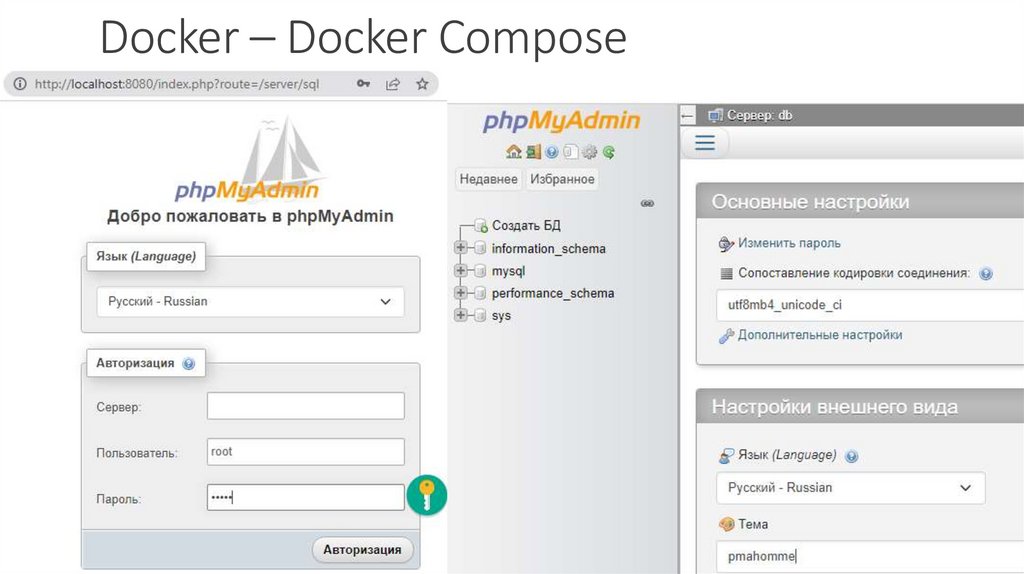Click the green reload navigation icon

pos(609,152)
